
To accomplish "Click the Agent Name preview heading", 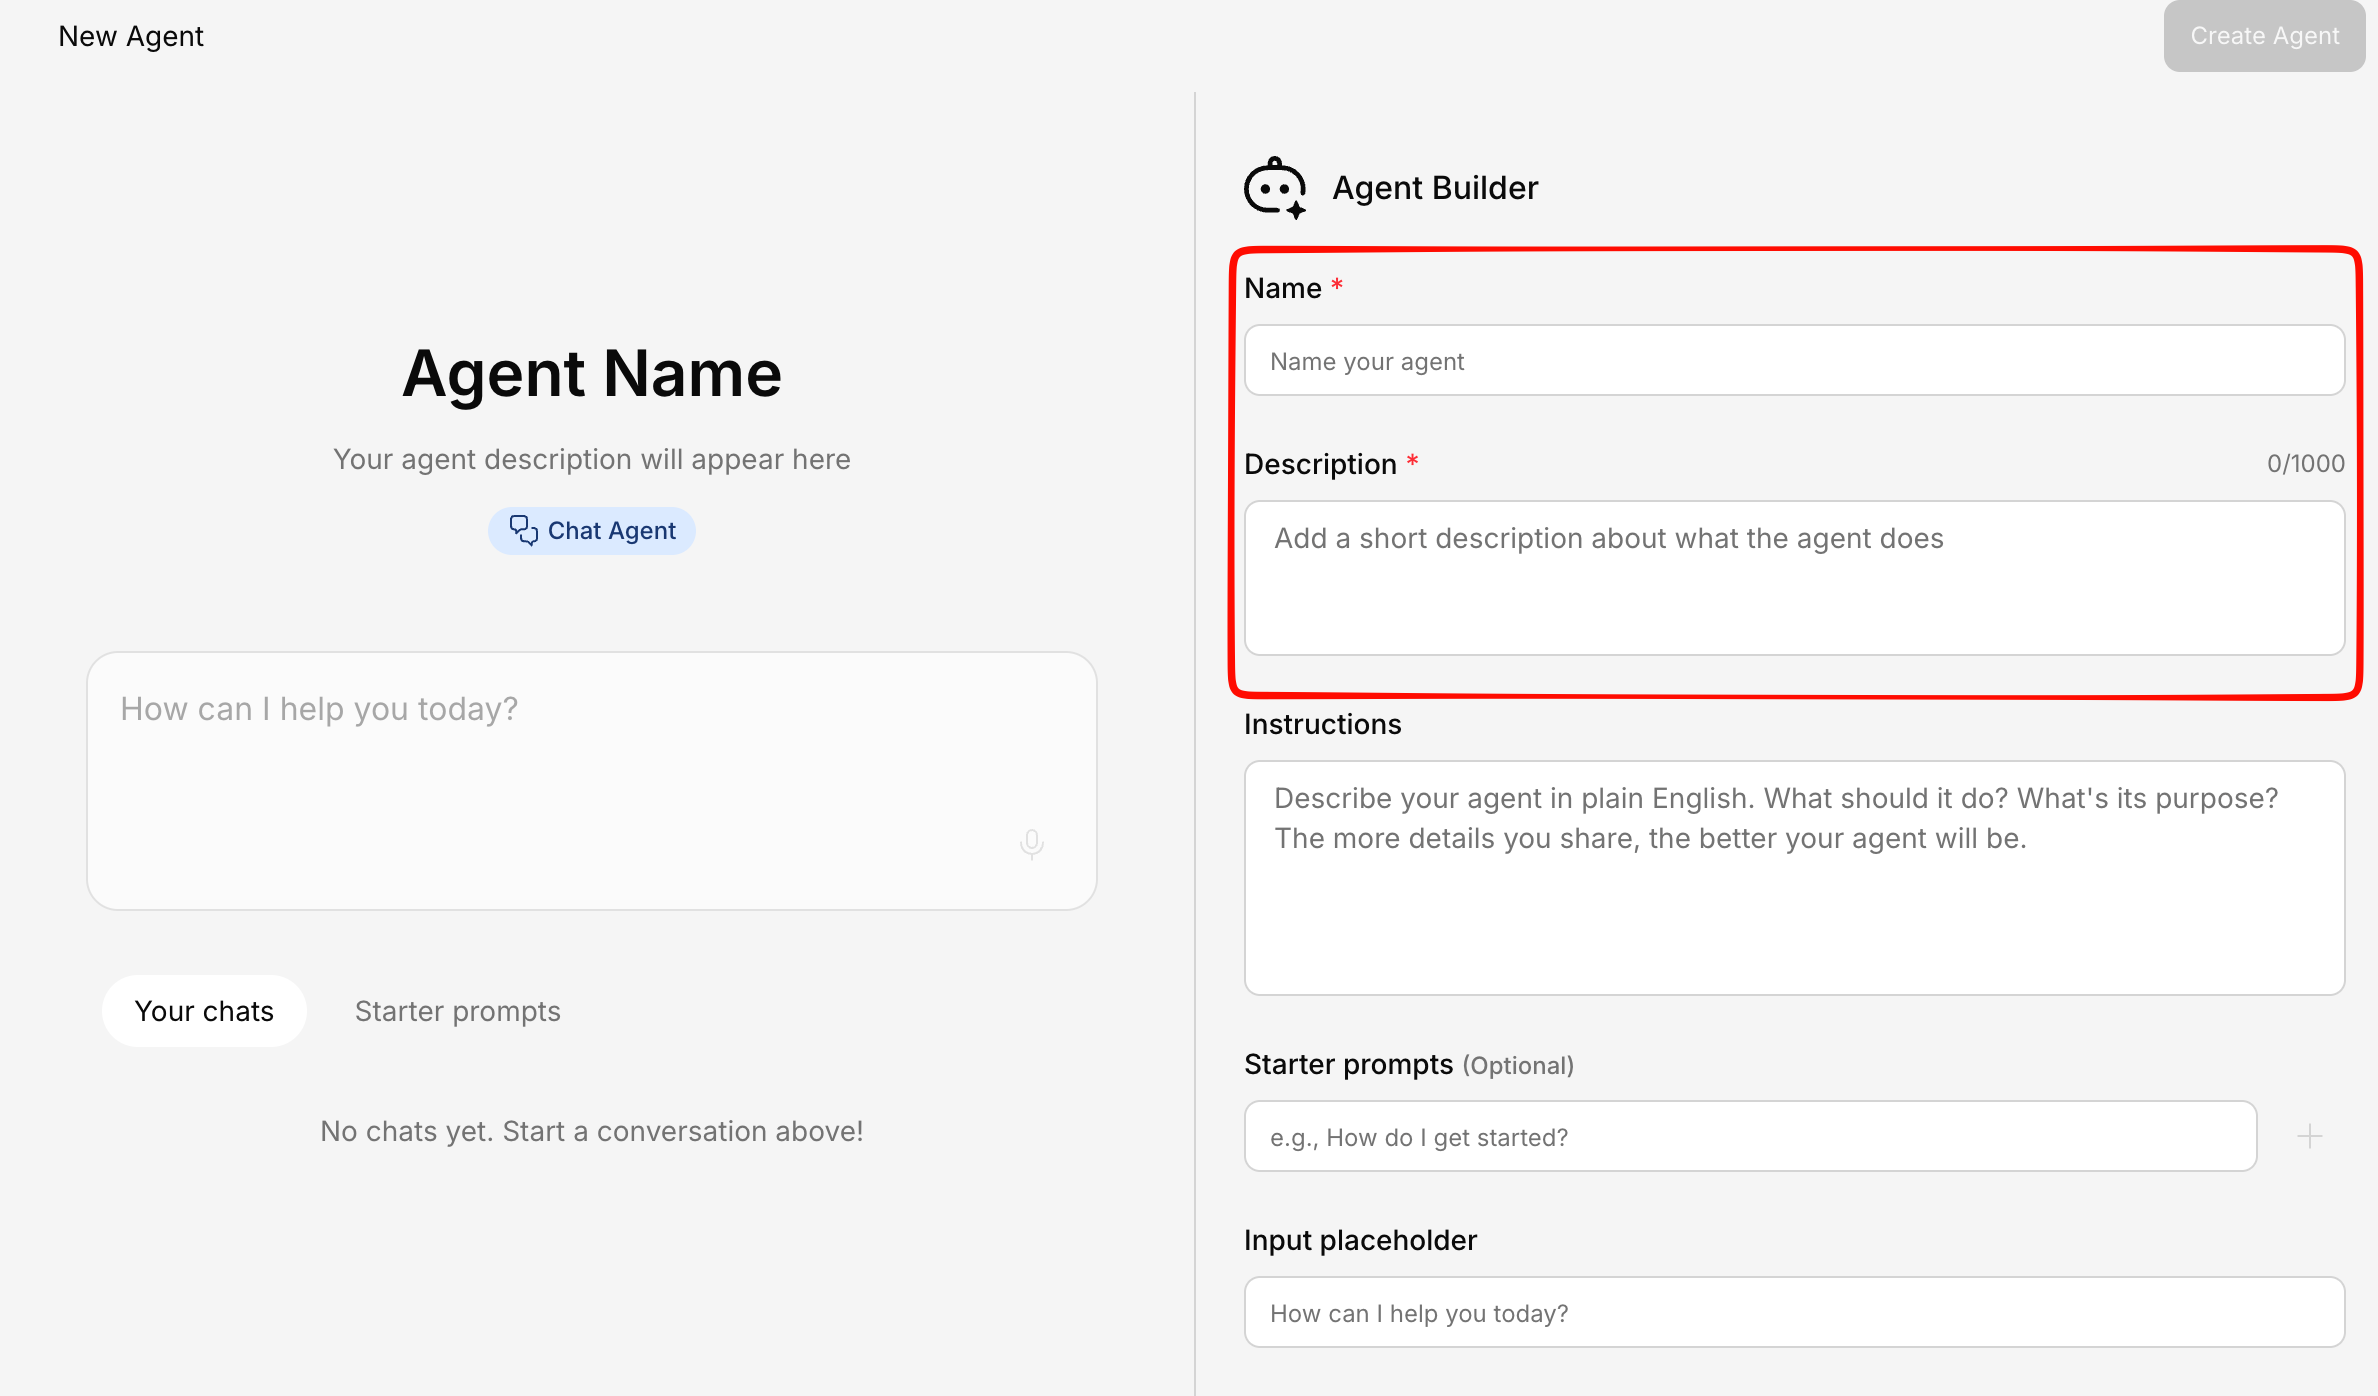I will pos(592,373).
